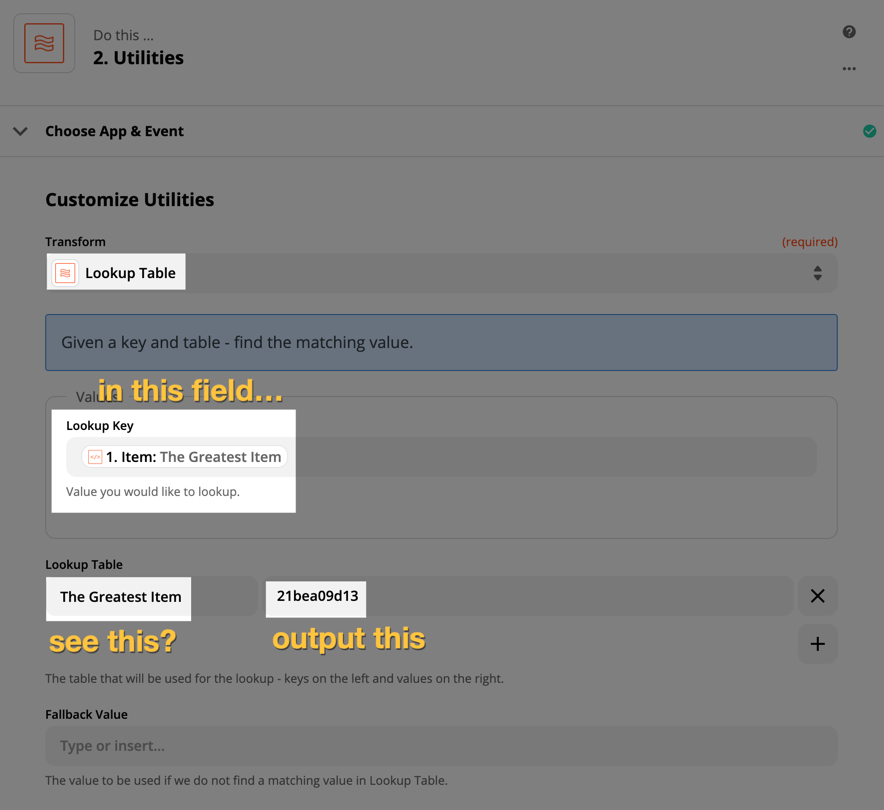The height and width of the screenshot is (810, 884).
Task: Open the help question mark icon
Action: pos(849,32)
